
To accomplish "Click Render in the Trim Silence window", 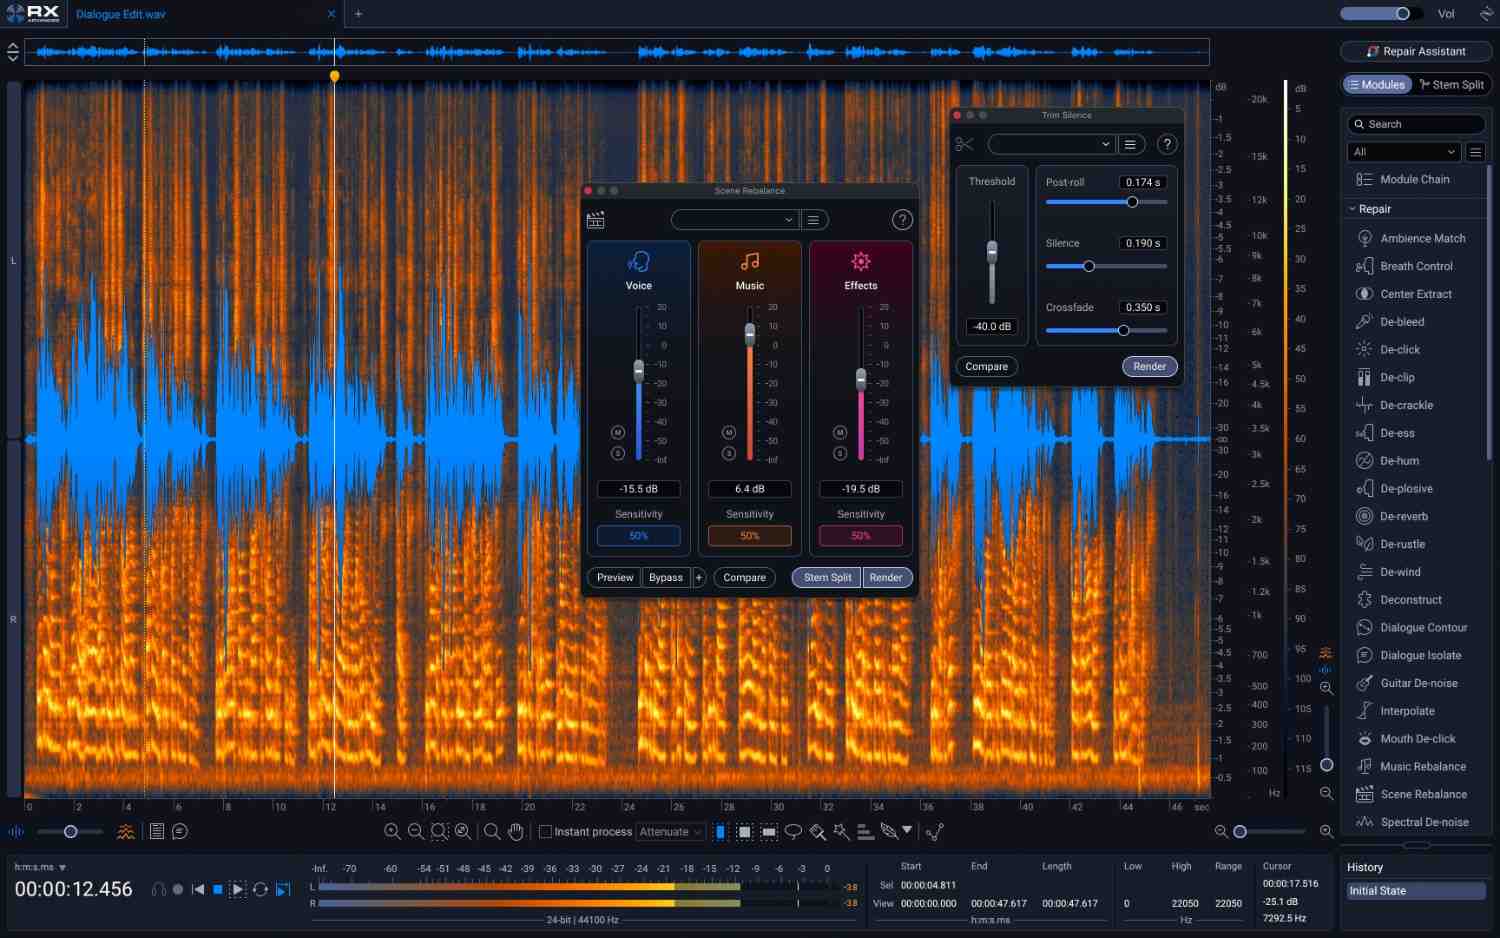I will coord(1149,366).
